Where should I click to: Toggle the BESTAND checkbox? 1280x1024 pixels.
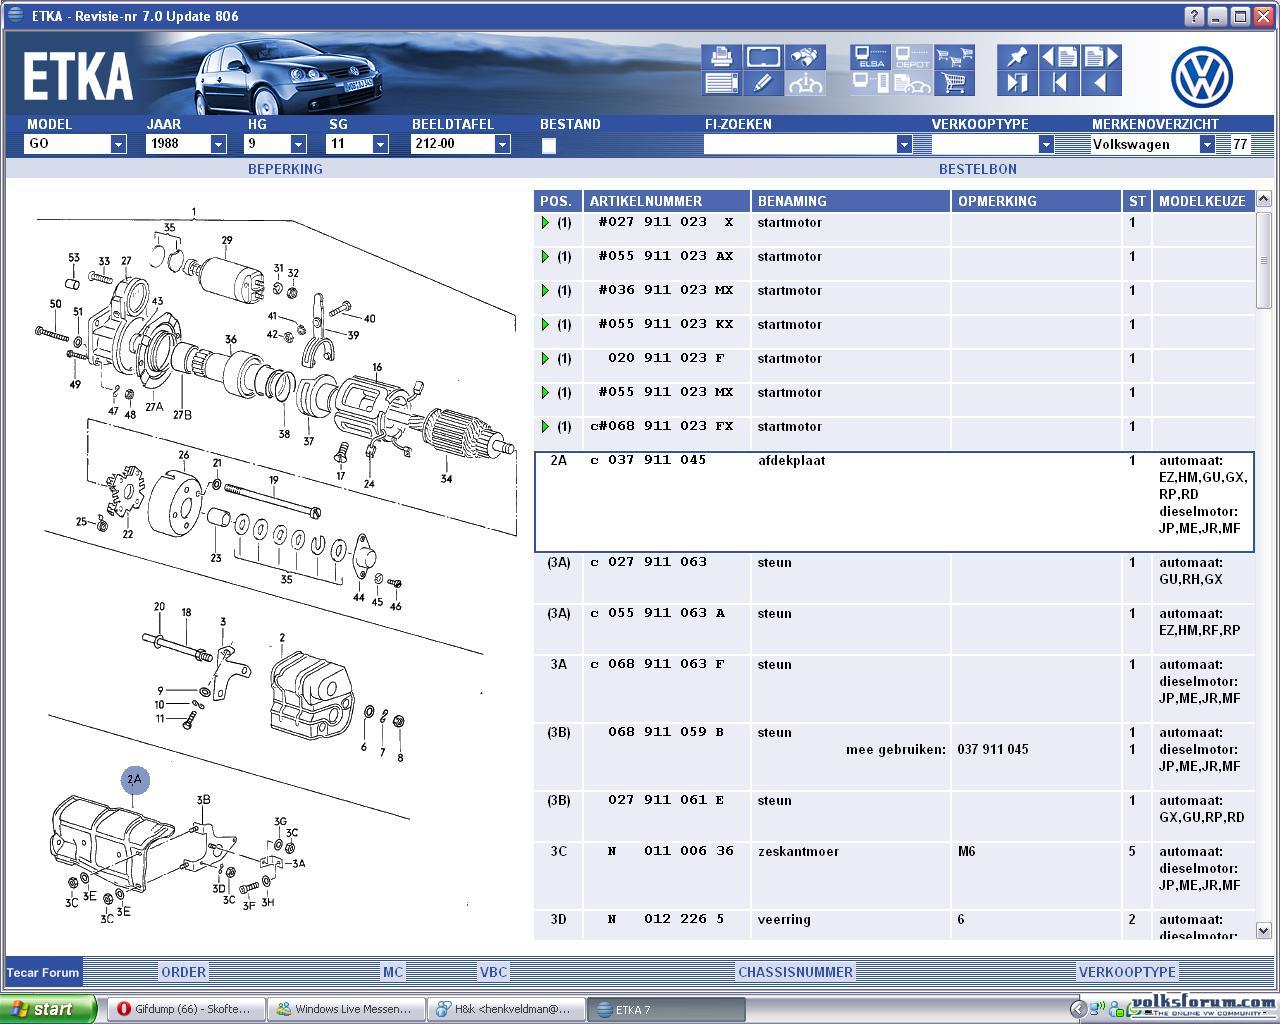[548, 146]
